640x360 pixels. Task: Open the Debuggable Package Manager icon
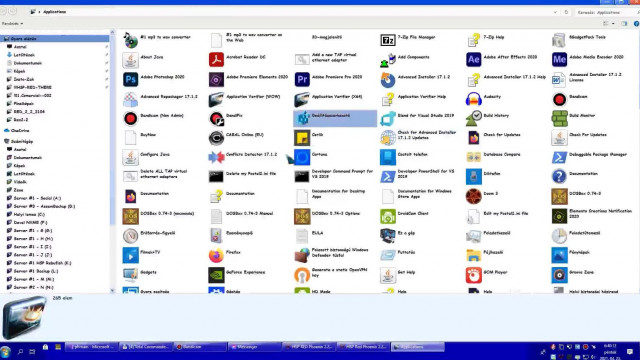point(559,157)
